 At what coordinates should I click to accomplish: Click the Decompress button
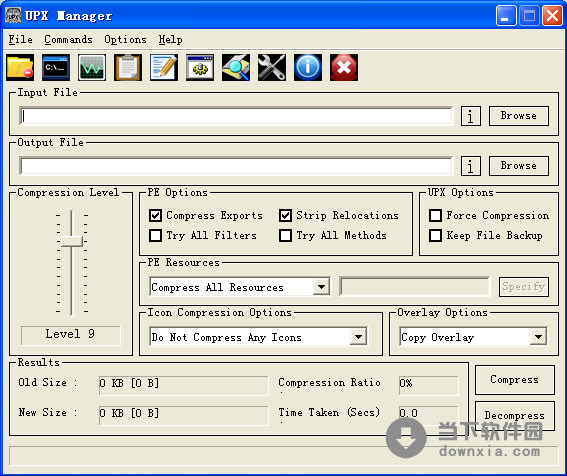pos(515,416)
